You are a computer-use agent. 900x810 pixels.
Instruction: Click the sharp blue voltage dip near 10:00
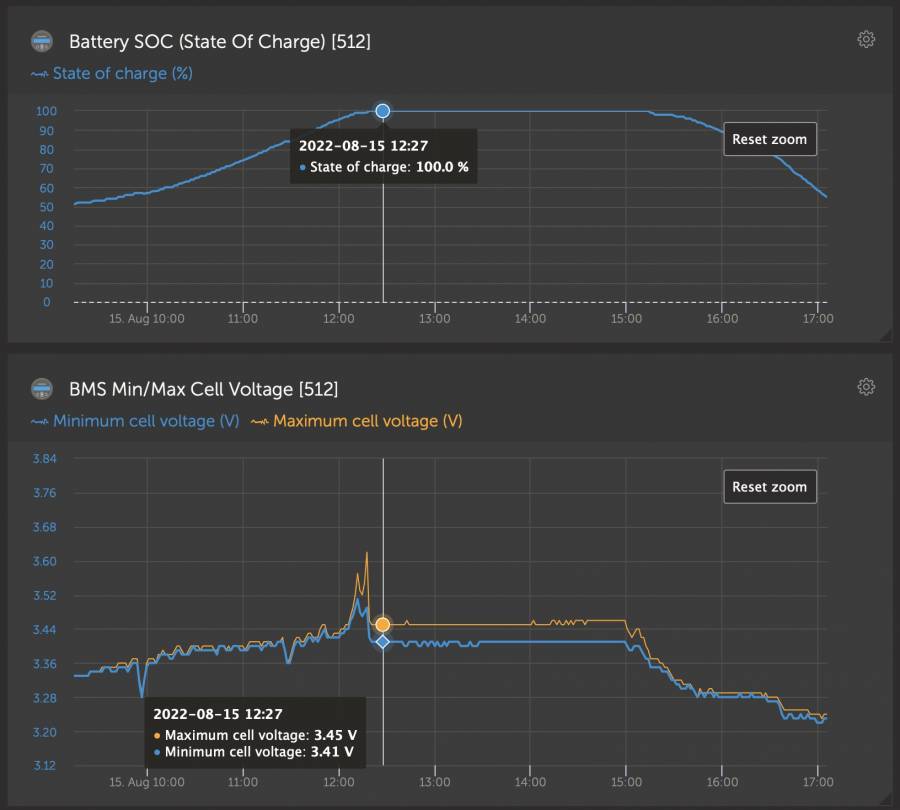142,694
